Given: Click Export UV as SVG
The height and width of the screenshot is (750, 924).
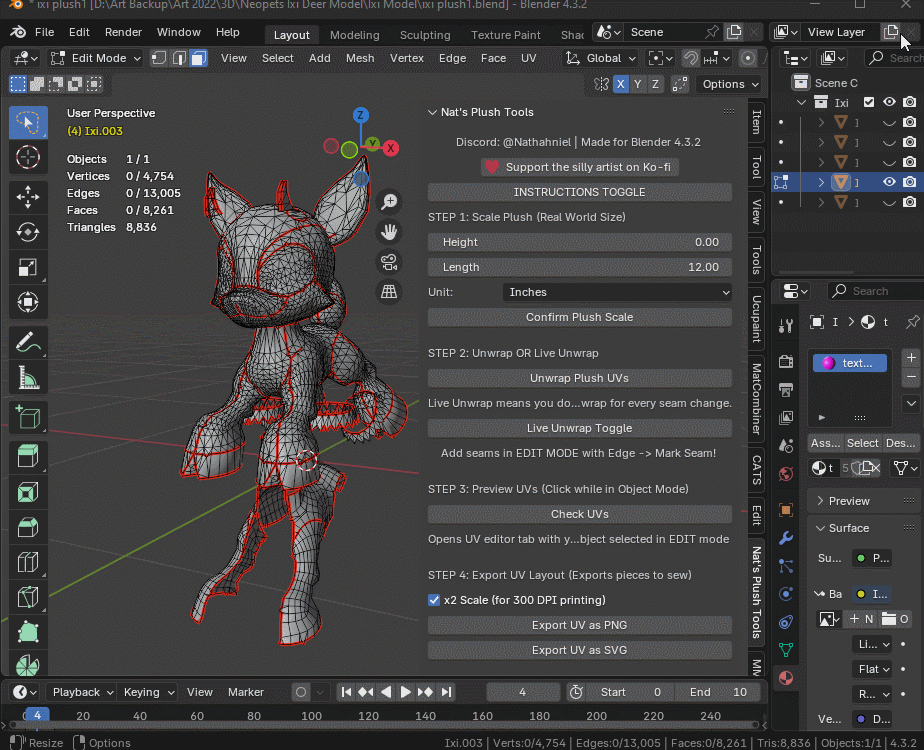Looking at the screenshot, I should [x=580, y=650].
